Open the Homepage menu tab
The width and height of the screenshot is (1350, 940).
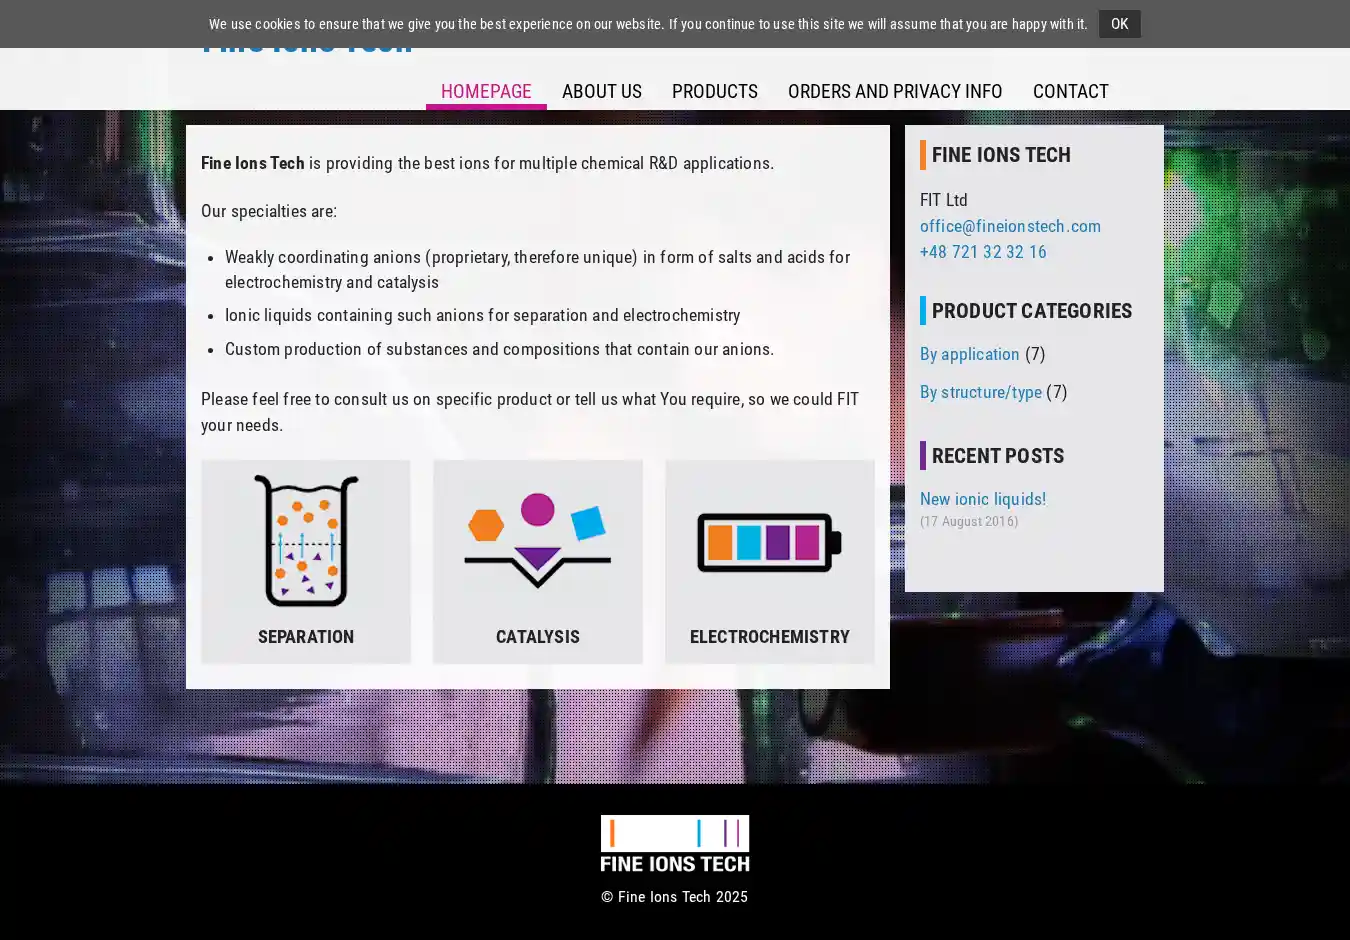point(486,91)
